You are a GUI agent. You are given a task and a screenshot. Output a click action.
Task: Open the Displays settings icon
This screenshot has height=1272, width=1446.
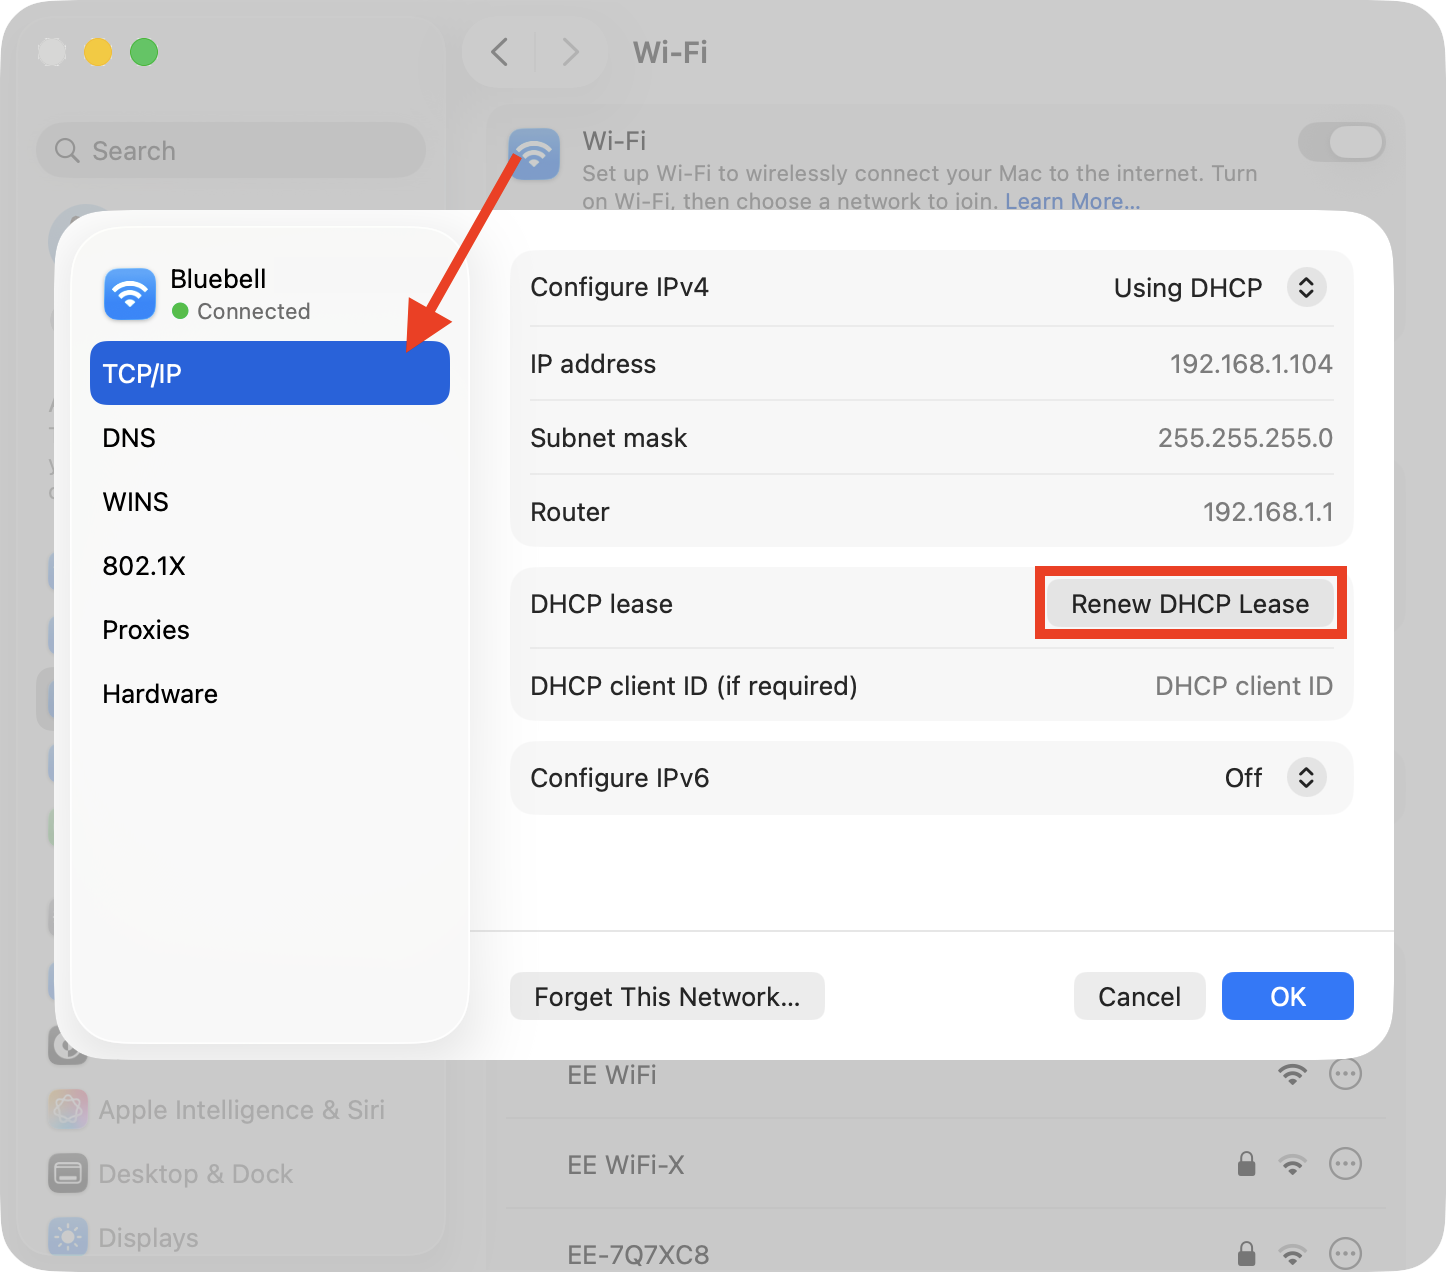pyautogui.click(x=67, y=1237)
